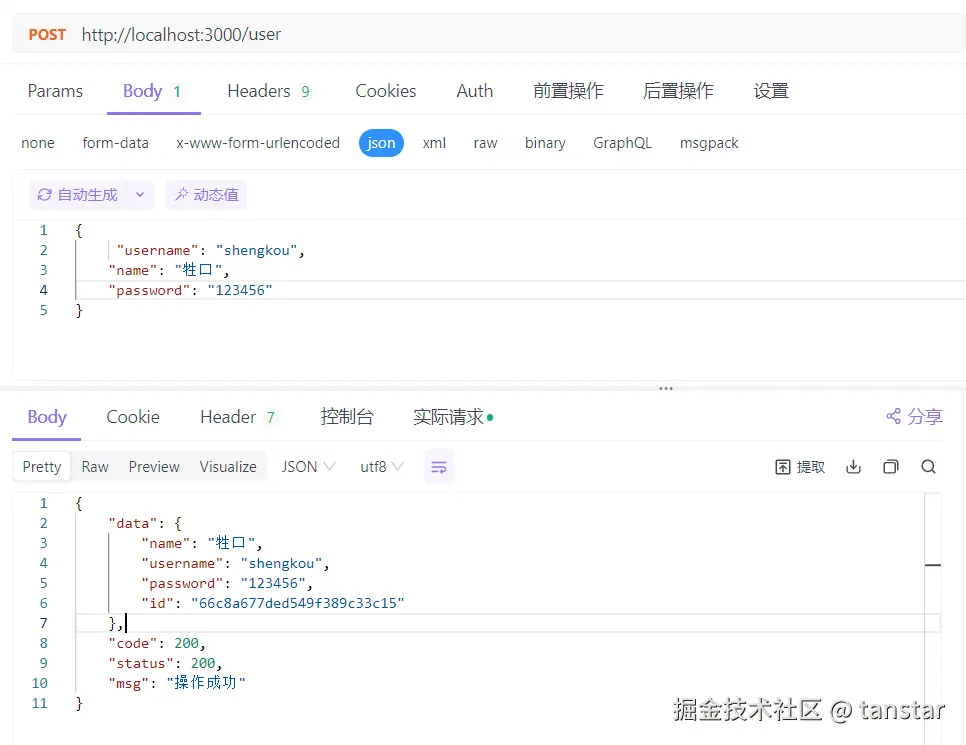Click the id value 66c8a677ded549f389c33c15
966x745 pixels.
coord(298,603)
